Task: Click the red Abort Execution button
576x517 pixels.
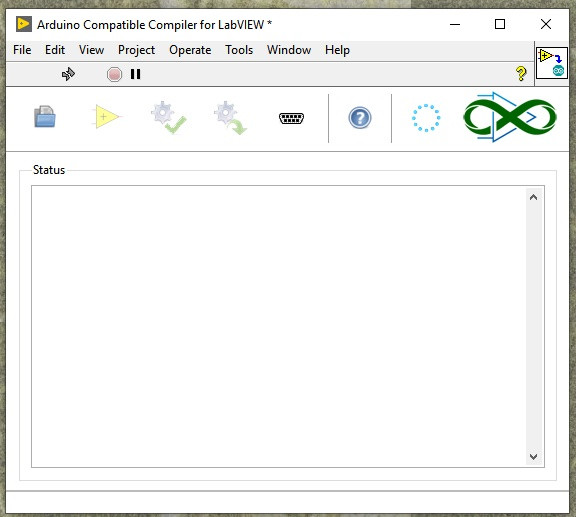Action: tap(114, 74)
